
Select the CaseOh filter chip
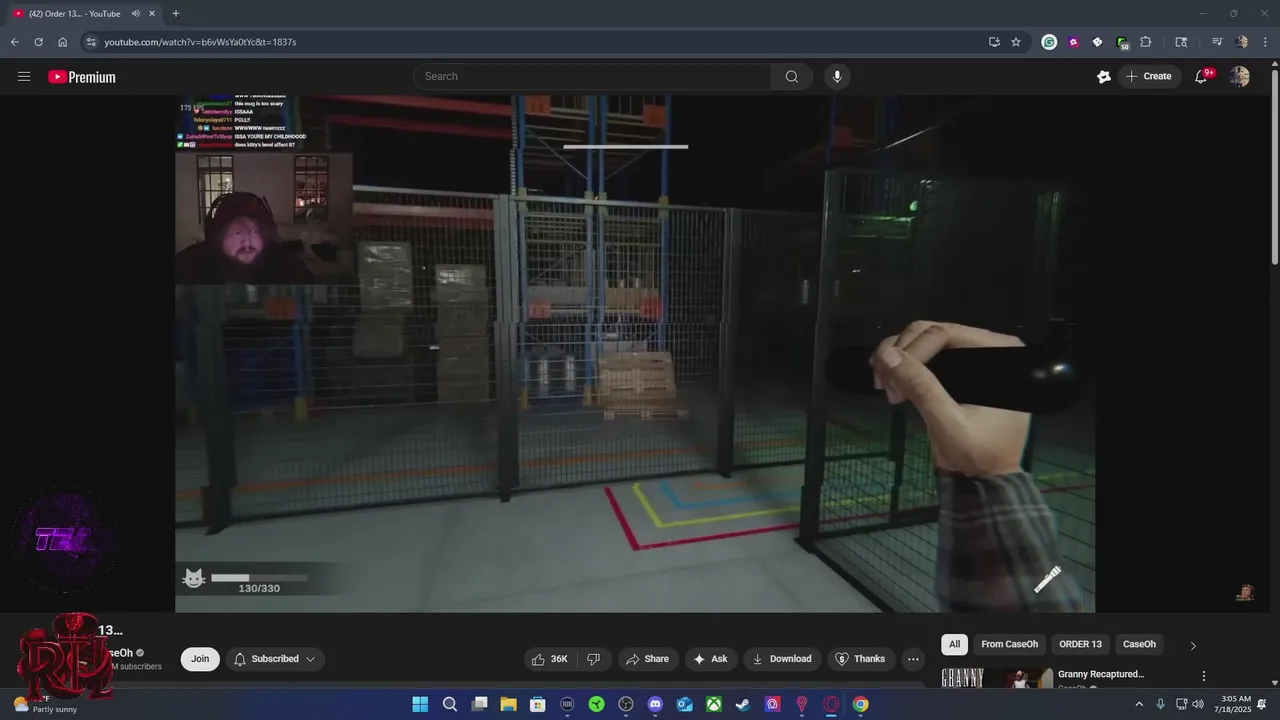click(1139, 644)
